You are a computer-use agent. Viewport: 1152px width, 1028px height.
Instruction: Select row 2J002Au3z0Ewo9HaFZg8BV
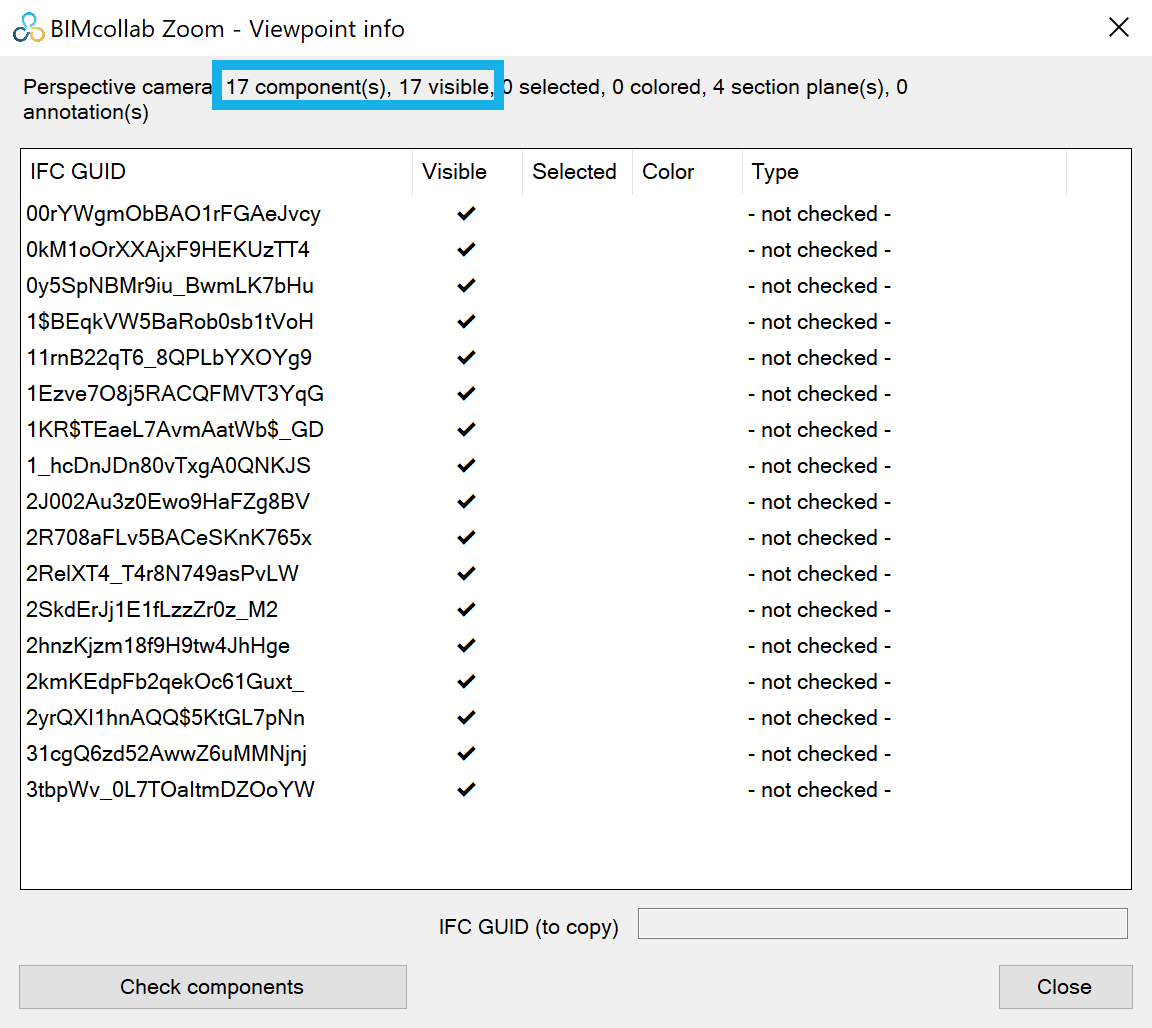576,502
